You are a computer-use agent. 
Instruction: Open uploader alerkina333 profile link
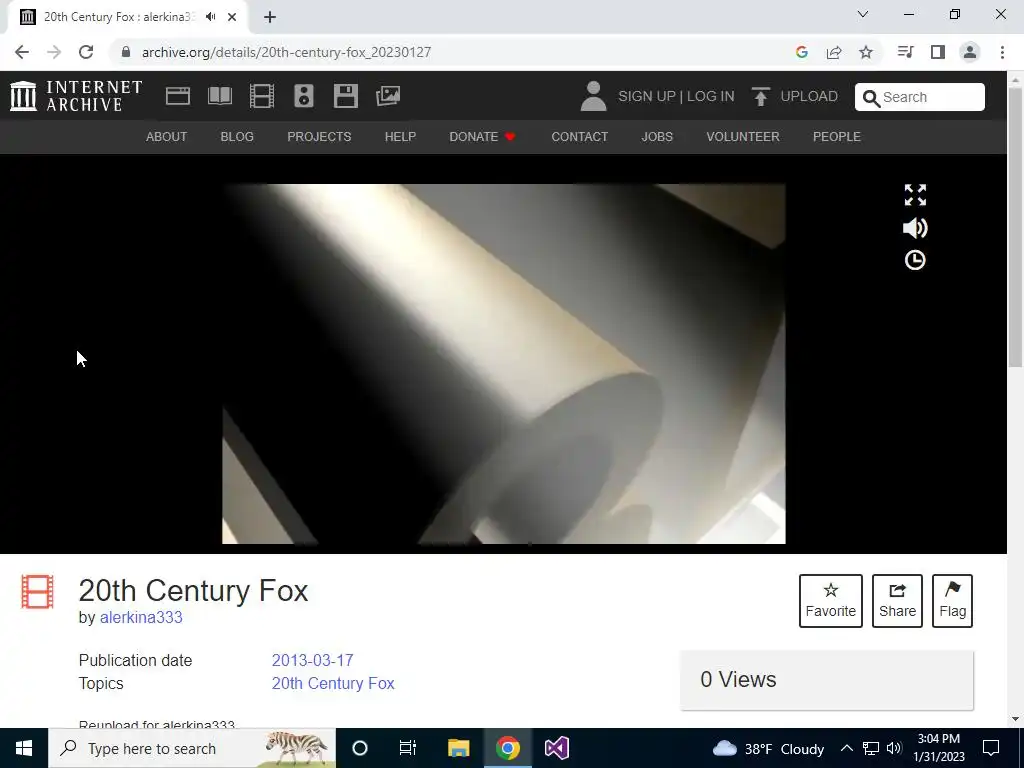coord(141,617)
